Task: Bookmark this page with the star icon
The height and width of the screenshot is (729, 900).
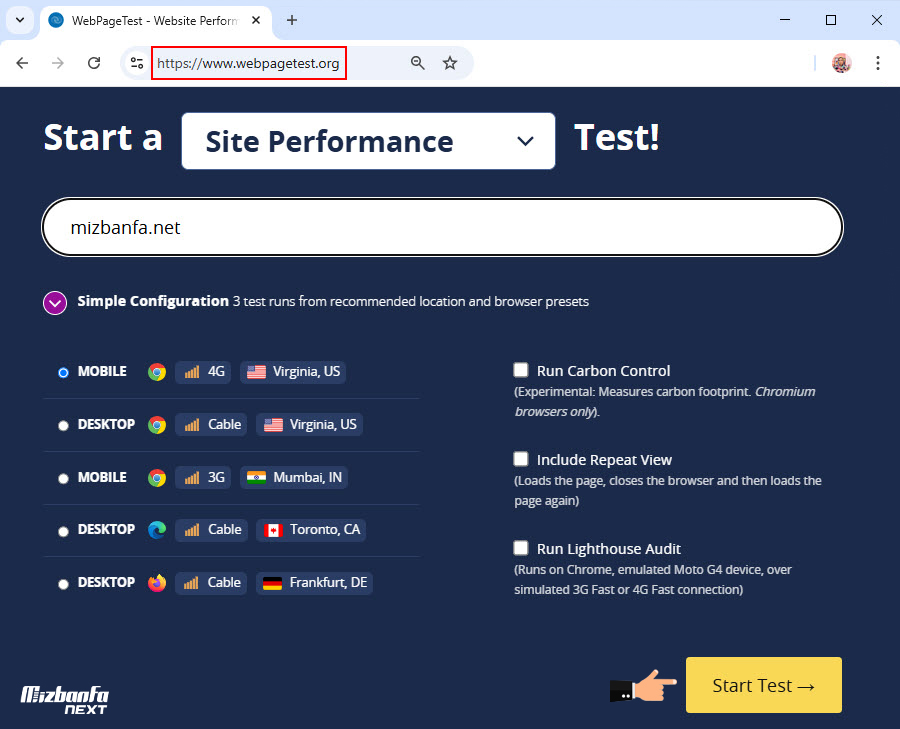Action: click(450, 63)
